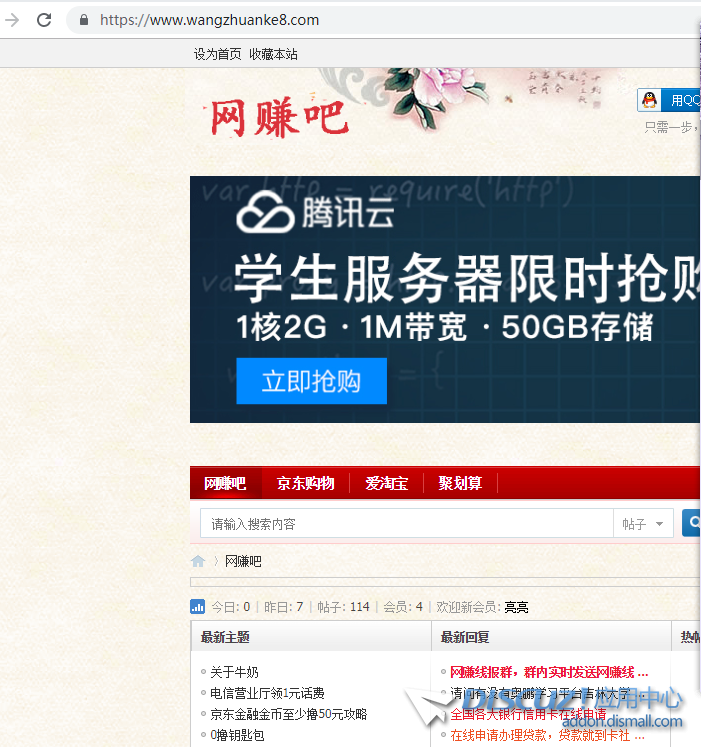
Task: Open new member 亮亮 profile link
Action: click(x=516, y=607)
